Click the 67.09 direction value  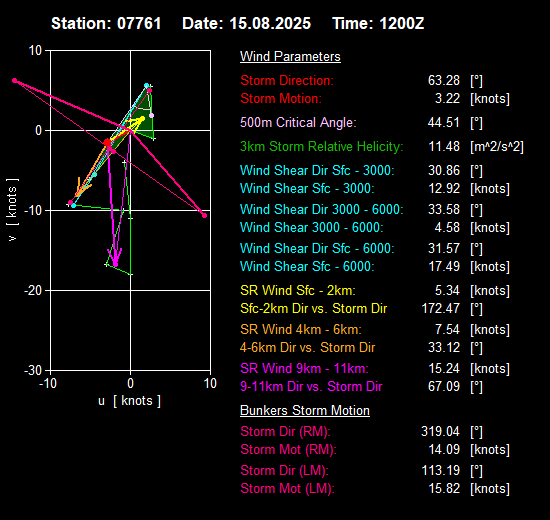444,386
